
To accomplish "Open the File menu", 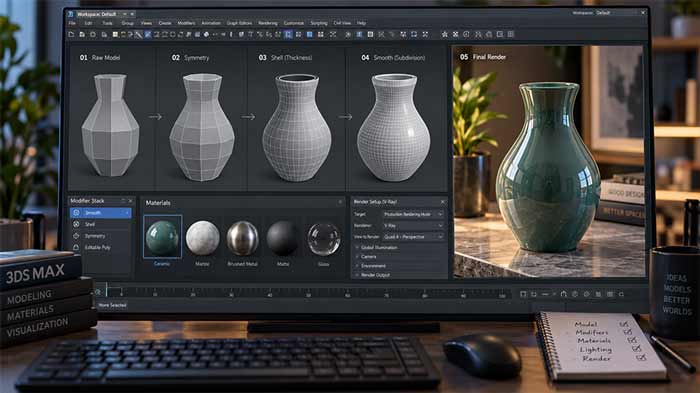I will 72,23.
